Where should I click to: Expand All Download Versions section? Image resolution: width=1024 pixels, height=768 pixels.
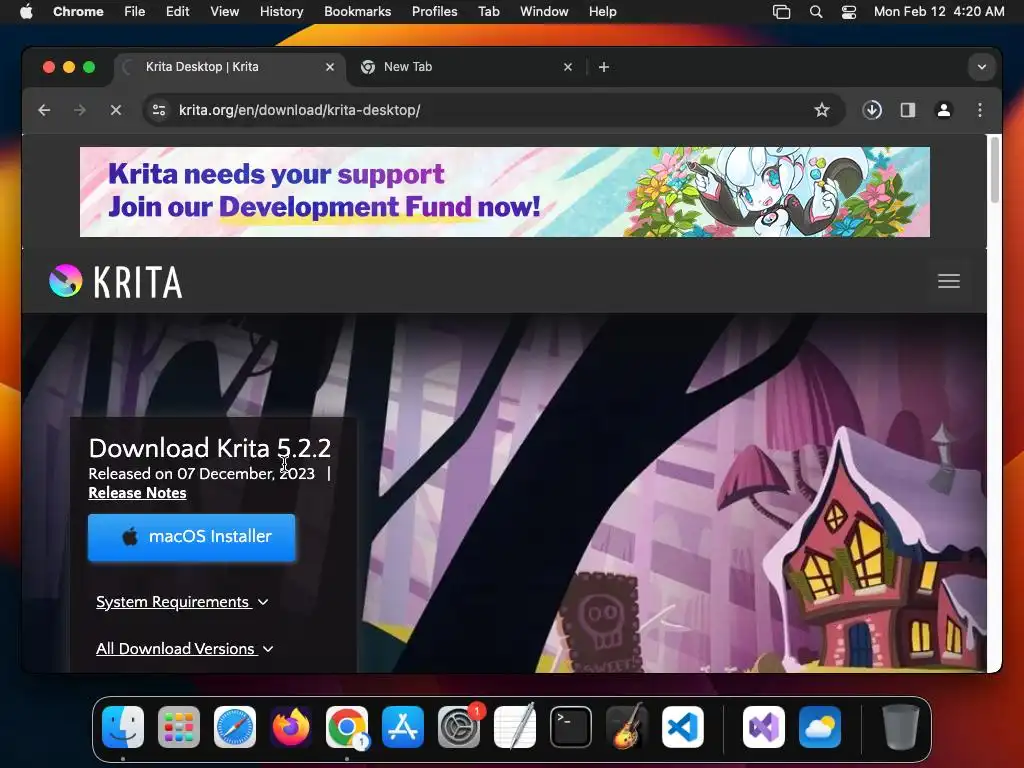point(185,649)
